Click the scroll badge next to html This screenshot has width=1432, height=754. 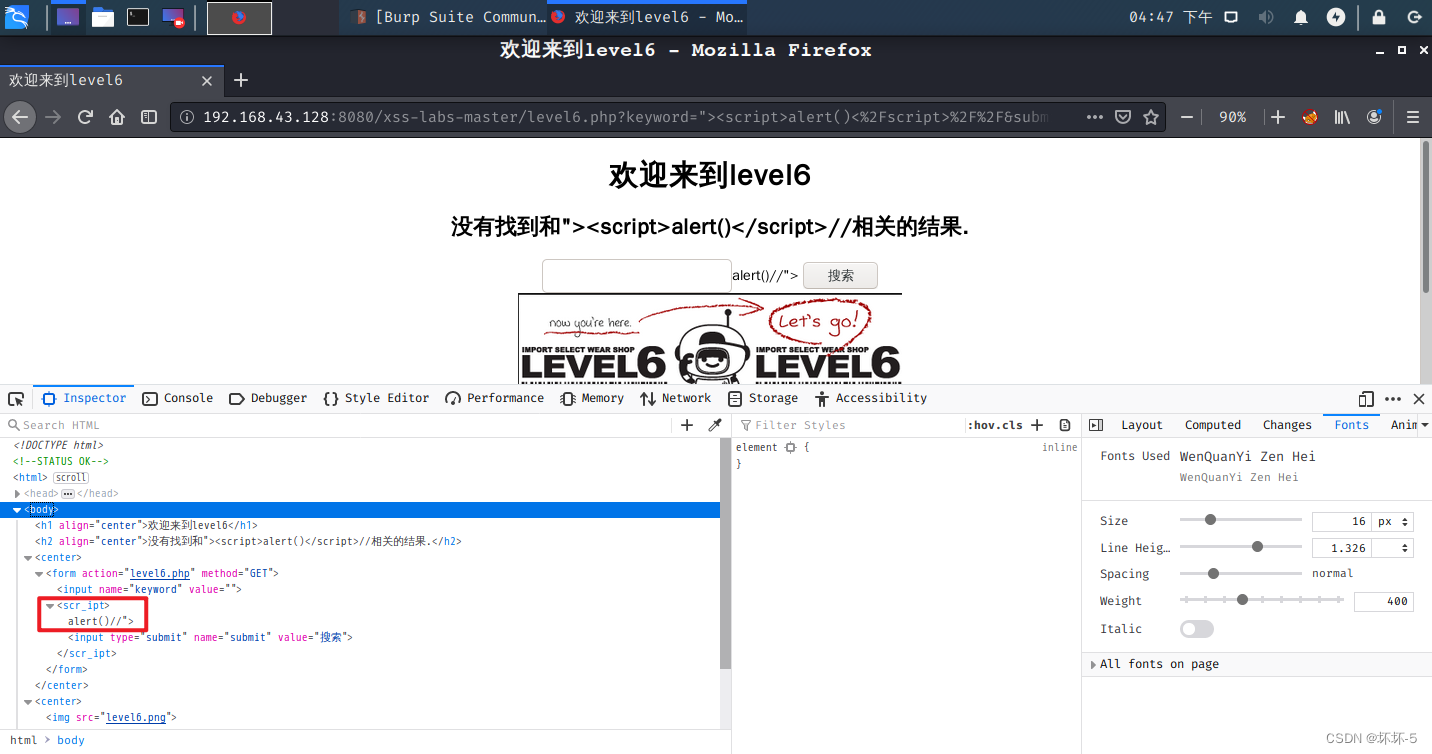point(70,477)
